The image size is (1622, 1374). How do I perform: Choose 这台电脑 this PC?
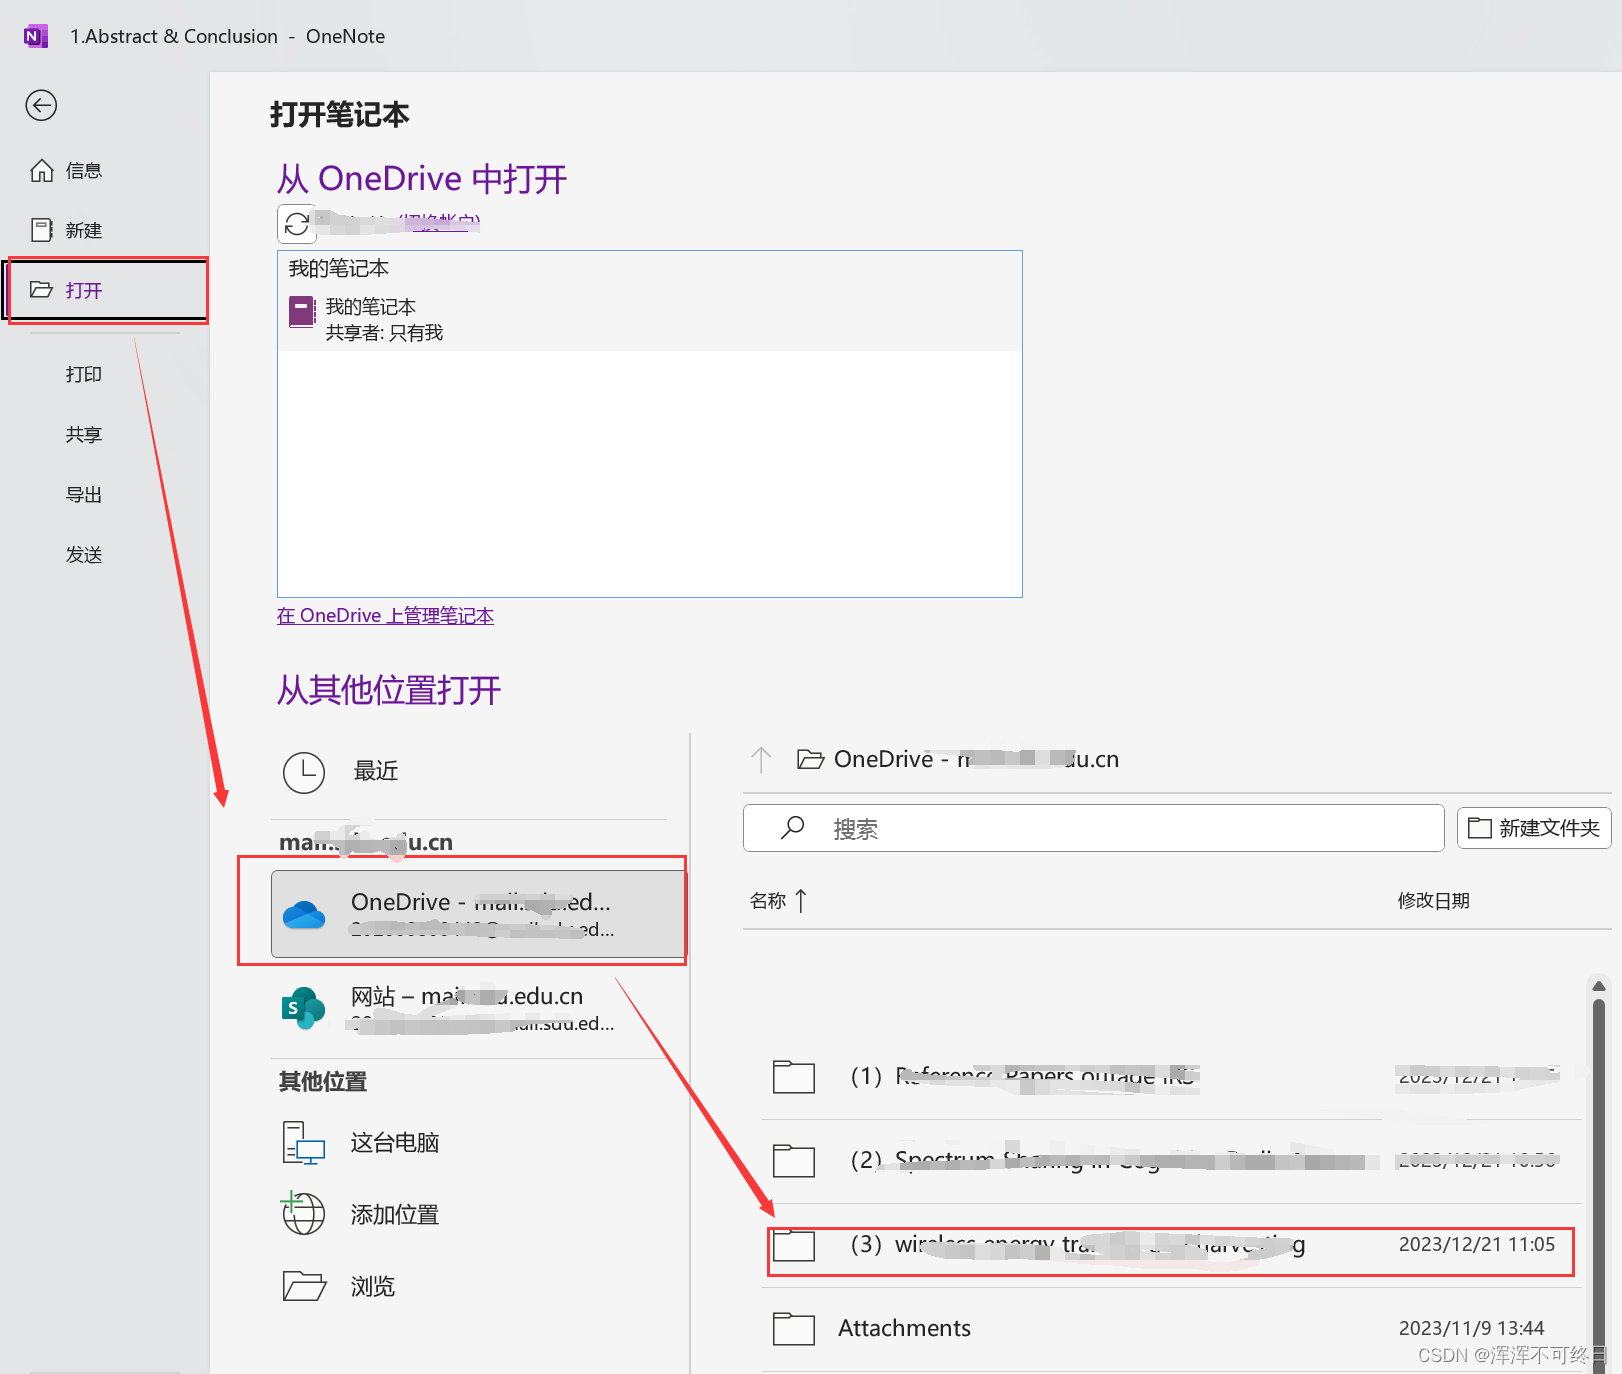click(x=470, y=1143)
